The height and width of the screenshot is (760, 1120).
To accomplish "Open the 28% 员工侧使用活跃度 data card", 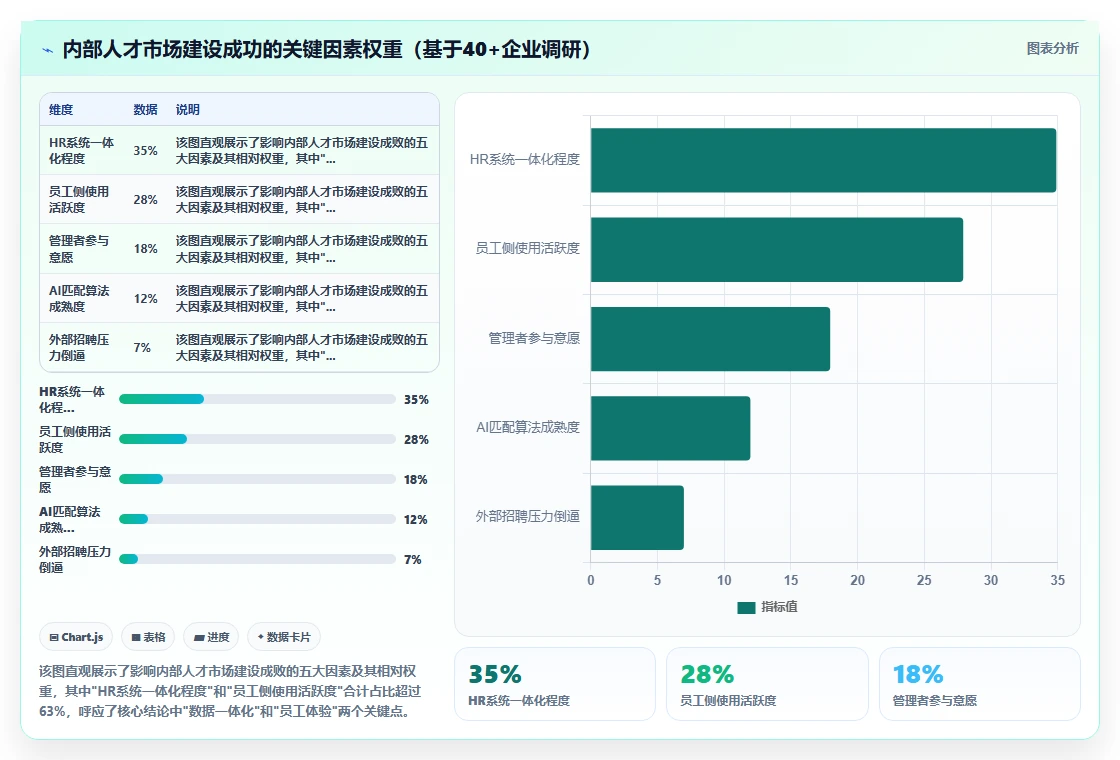I will pos(767,684).
